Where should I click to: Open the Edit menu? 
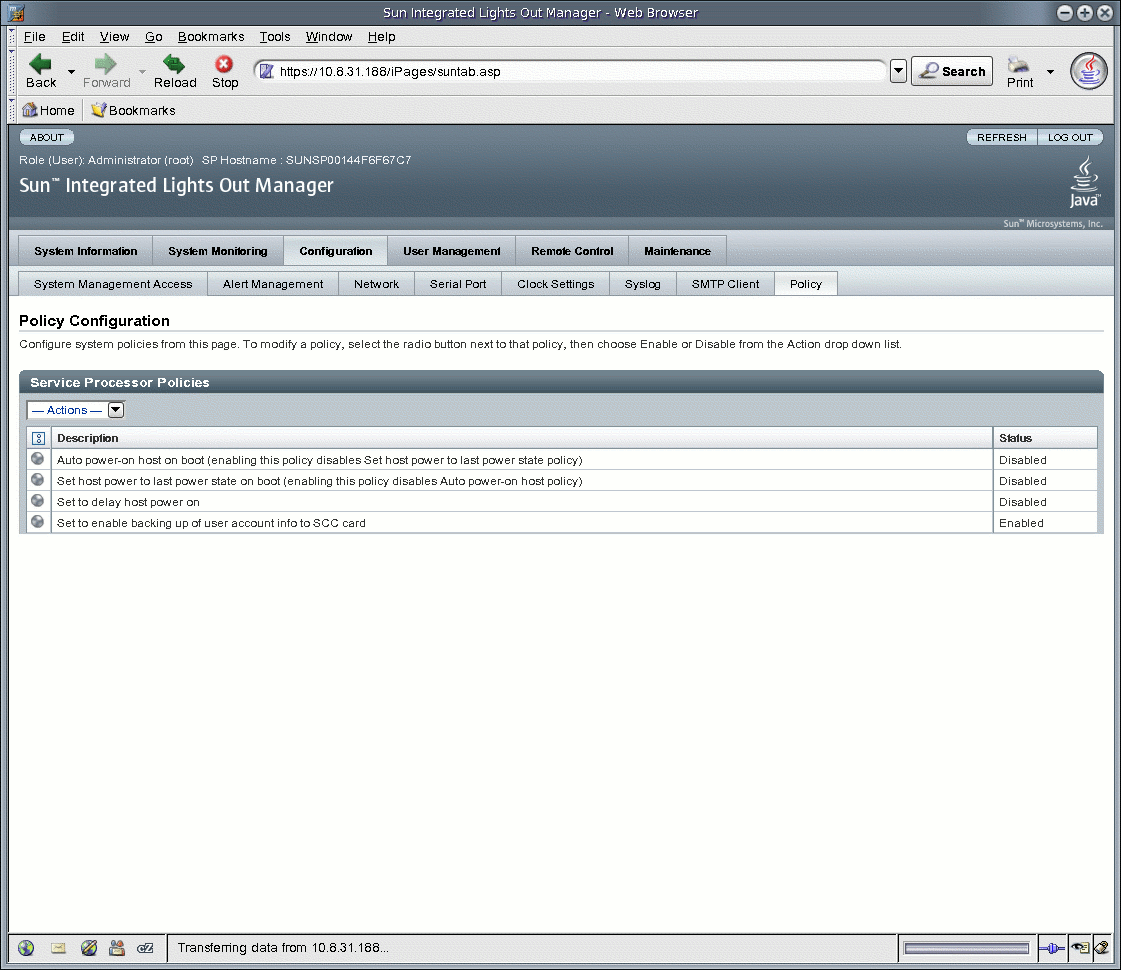point(73,36)
